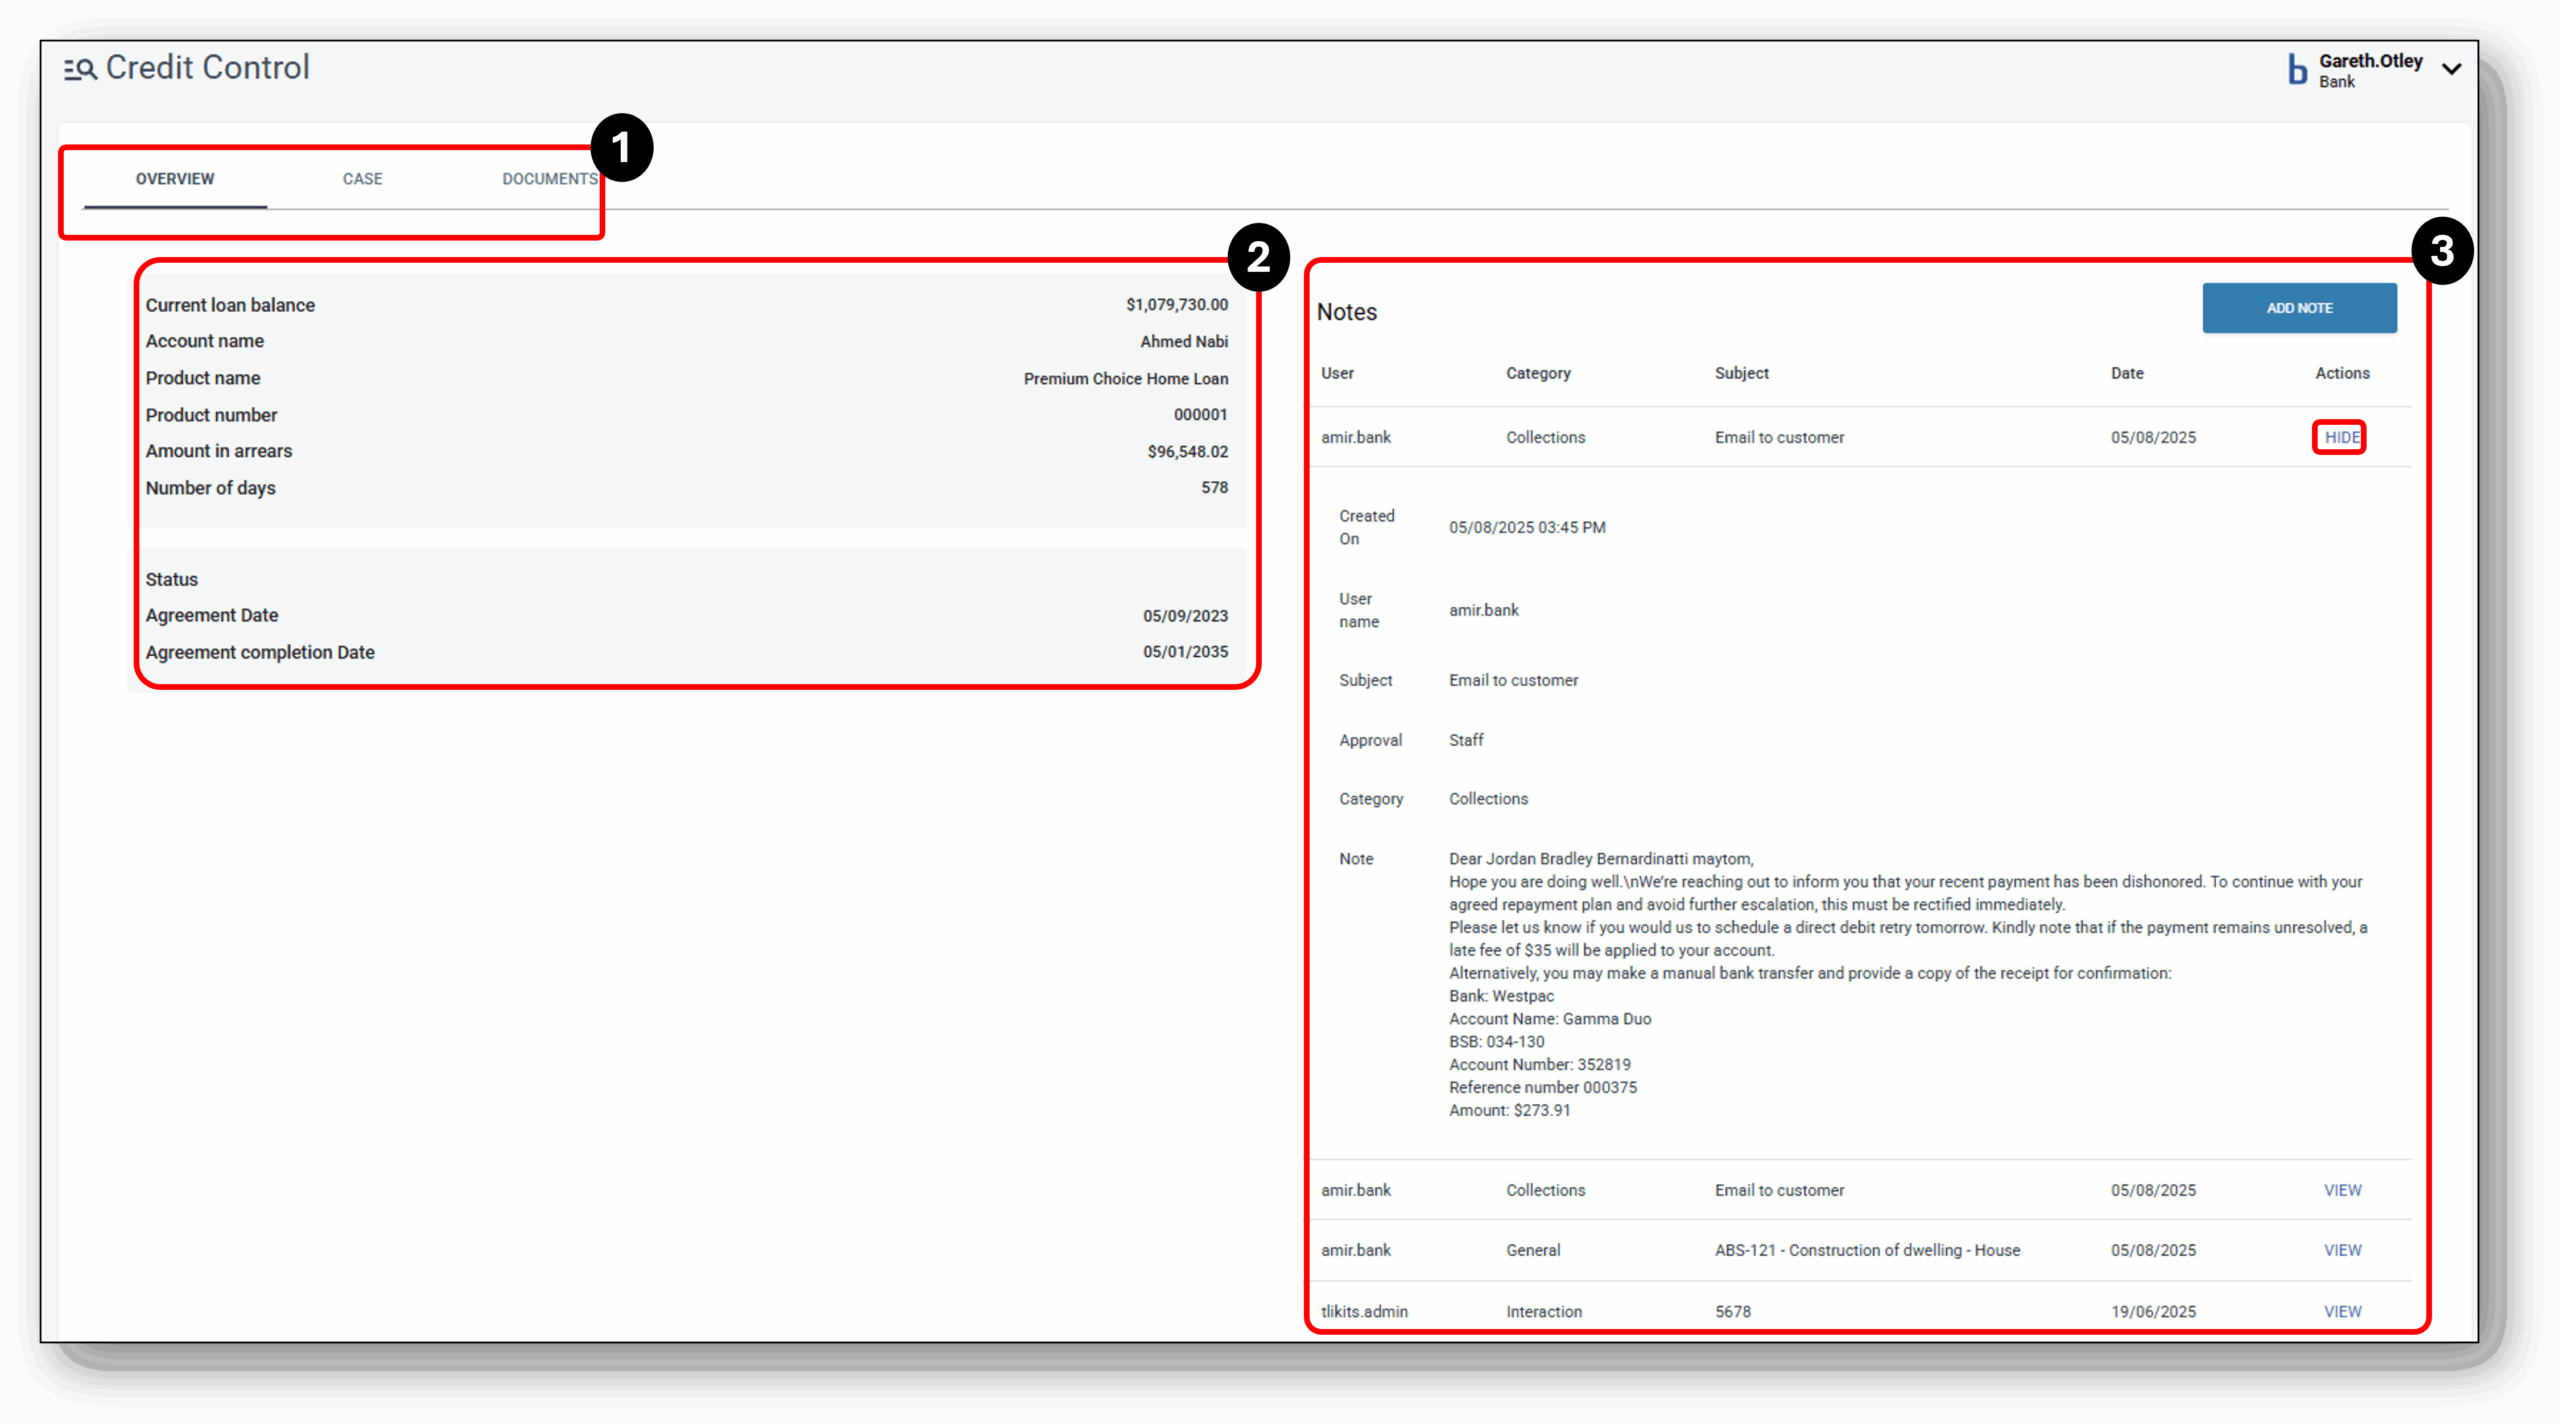Image resolution: width=2560 pixels, height=1424 pixels.
Task: Click the Credit Control menu search icon
Action: point(80,69)
